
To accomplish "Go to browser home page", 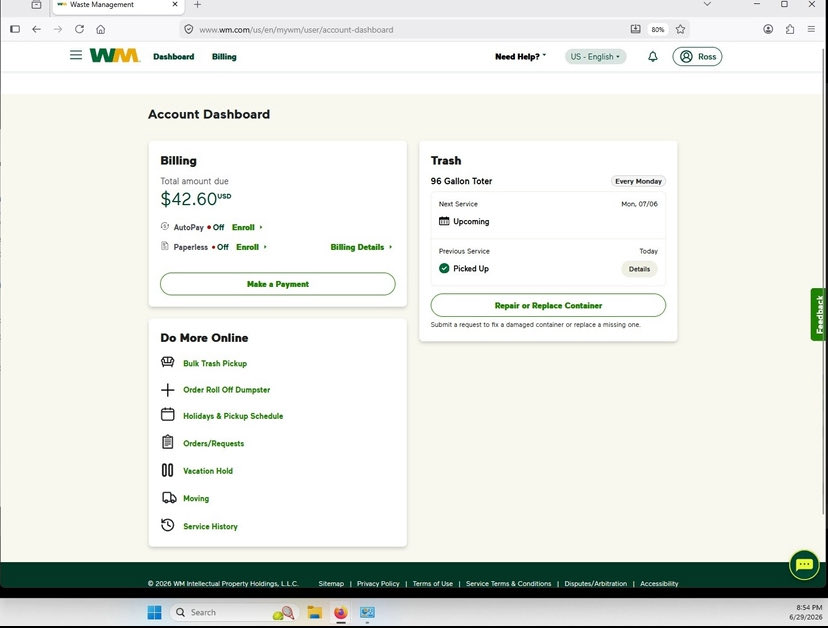I will pyautogui.click(x=101, y=29).
